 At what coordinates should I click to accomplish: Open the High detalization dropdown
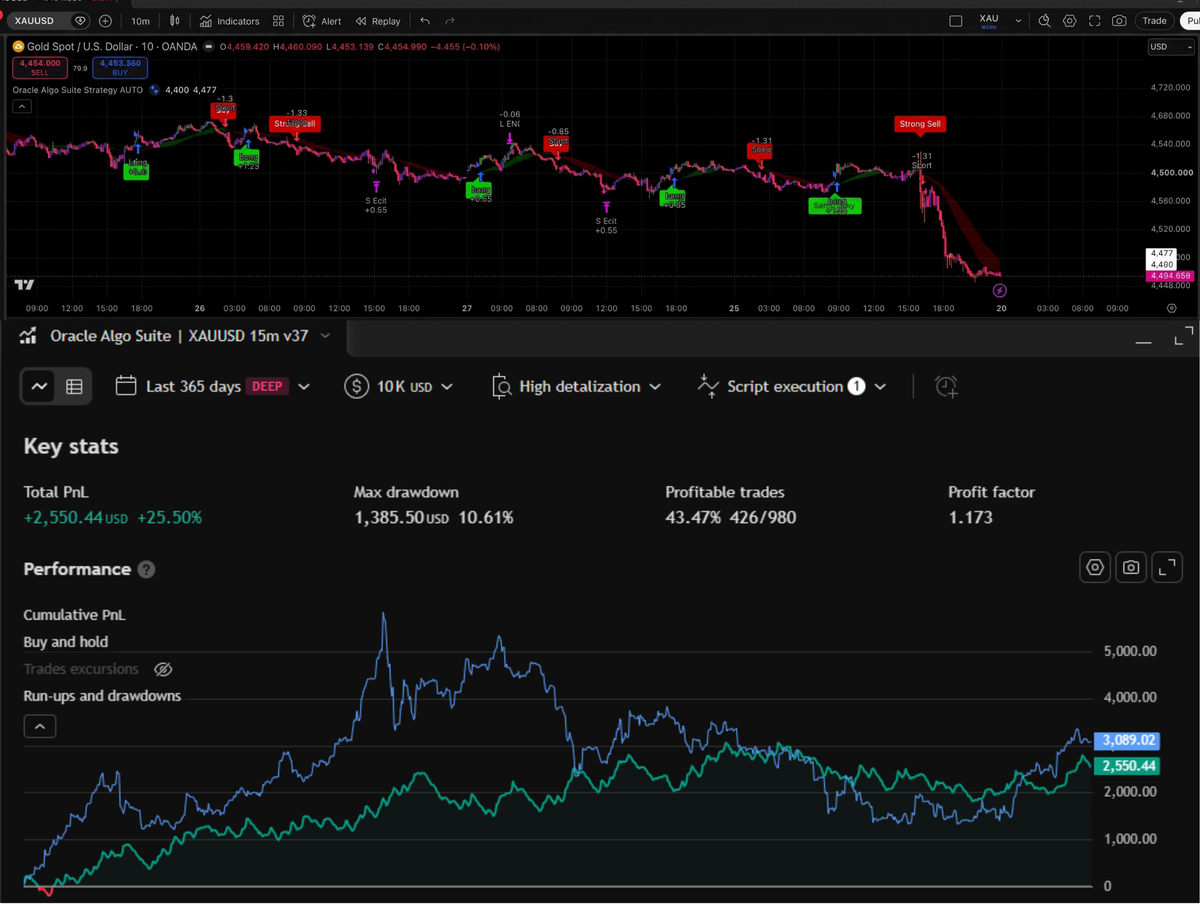576,386
